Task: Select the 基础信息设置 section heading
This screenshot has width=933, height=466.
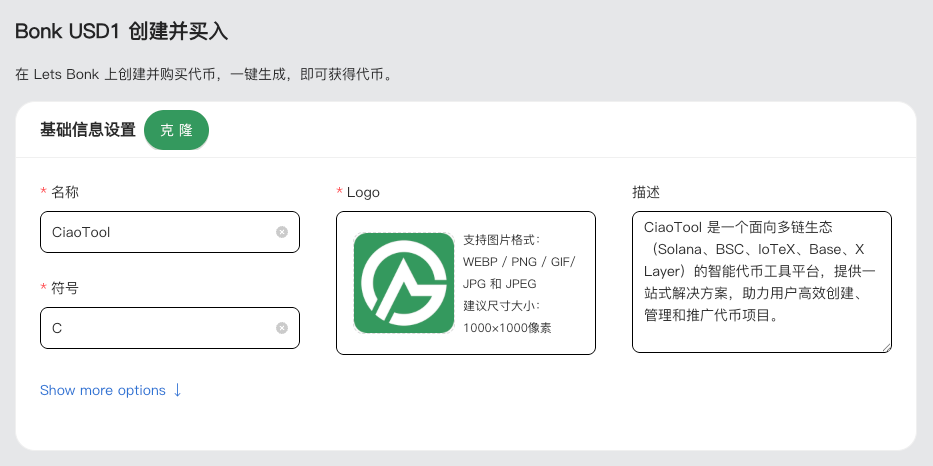Action: pyautogui.click(x=88, y=130)
